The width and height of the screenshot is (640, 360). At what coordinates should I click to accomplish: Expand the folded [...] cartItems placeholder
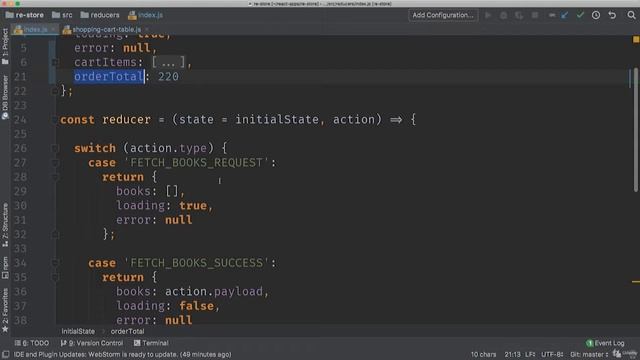(169, 62)
